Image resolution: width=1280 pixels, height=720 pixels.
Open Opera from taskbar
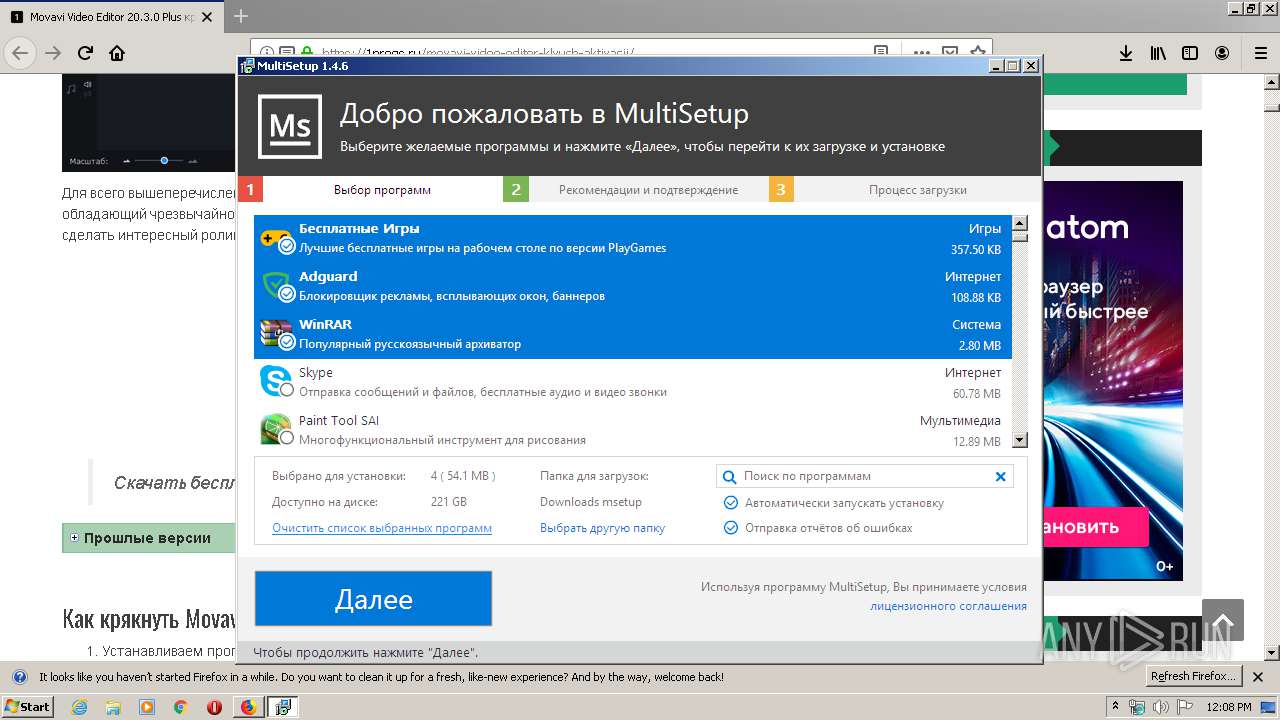(x=214, y=707)
